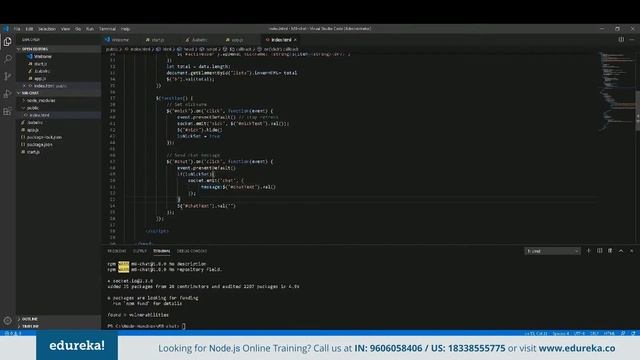Open package.json in project tree
640x360 pixels.
pos(58,144)
